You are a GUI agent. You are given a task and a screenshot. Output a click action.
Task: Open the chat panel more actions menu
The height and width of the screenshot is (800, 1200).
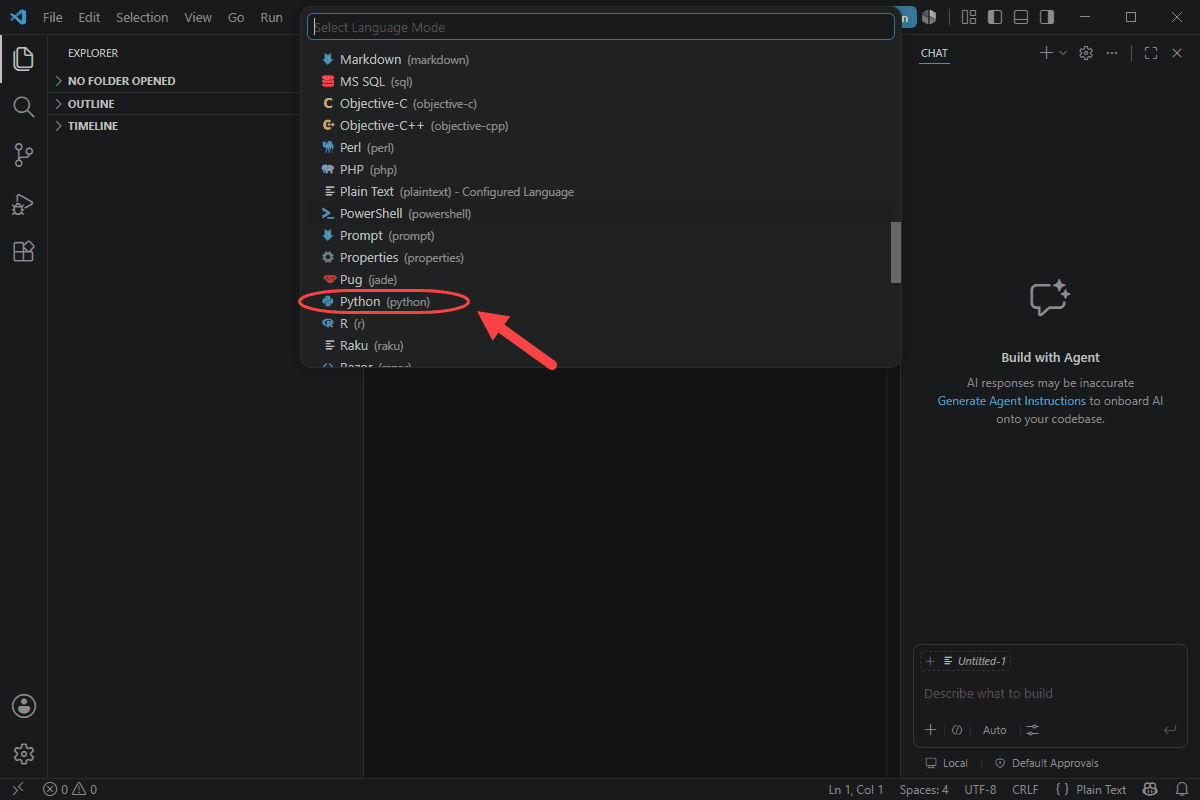pyautogui.click(x=1112, y=53)
